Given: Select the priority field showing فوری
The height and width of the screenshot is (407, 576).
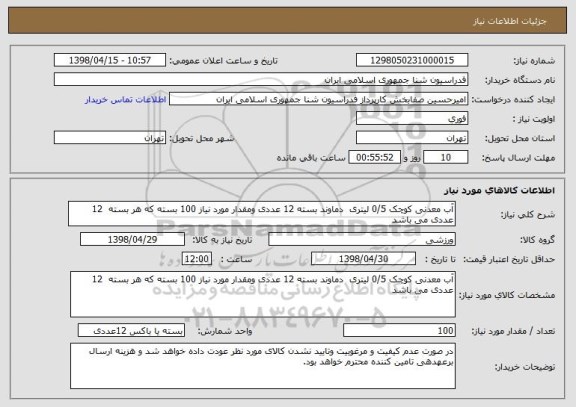Looking at the screenshot, I should tap(412, 119).
